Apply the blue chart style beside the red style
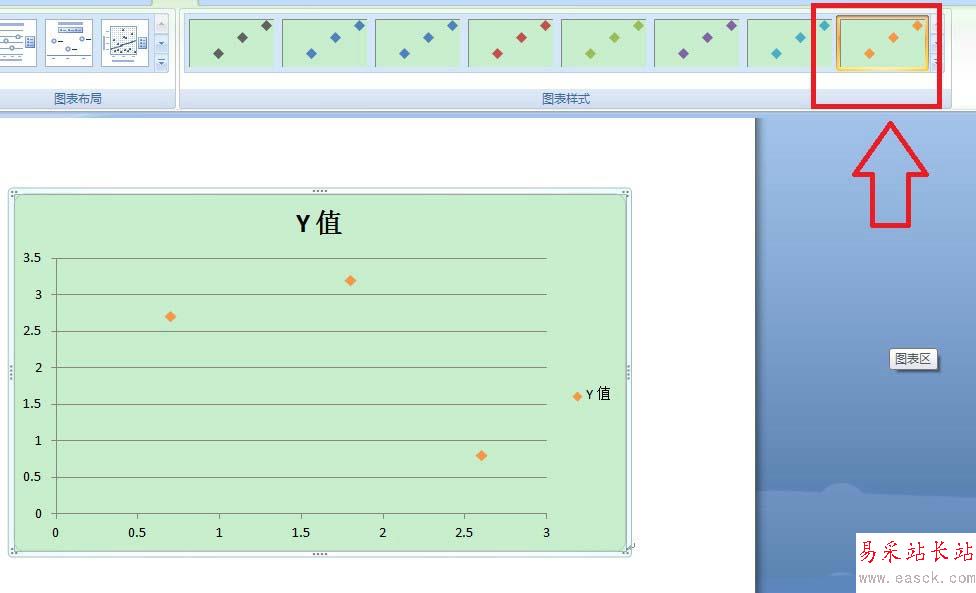Viewport: 976px width, 593px height. click(x=417, y=42)
